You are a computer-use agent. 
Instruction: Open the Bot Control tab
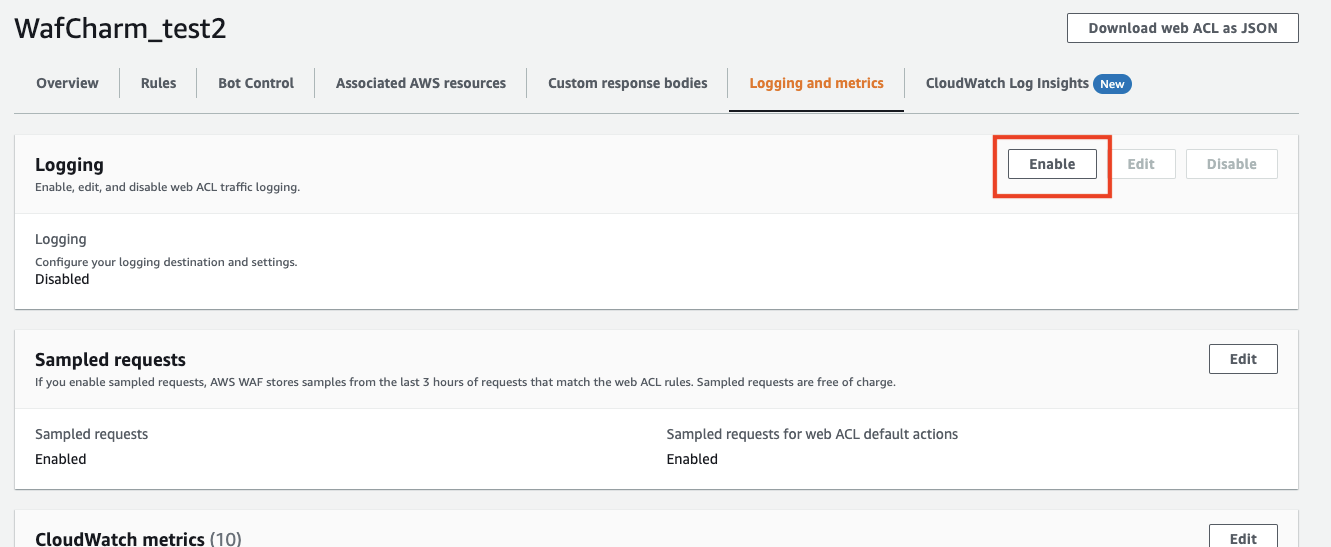click(256, 83)
